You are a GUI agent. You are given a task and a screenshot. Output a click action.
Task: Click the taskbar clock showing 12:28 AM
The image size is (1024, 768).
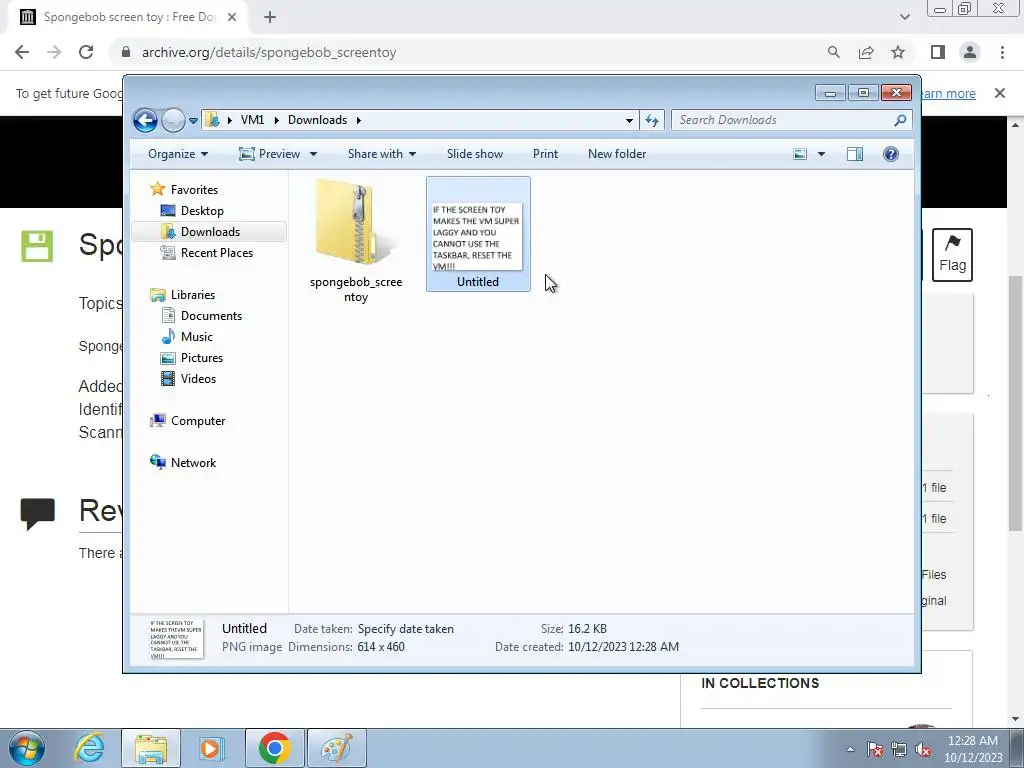coord(973,749)
